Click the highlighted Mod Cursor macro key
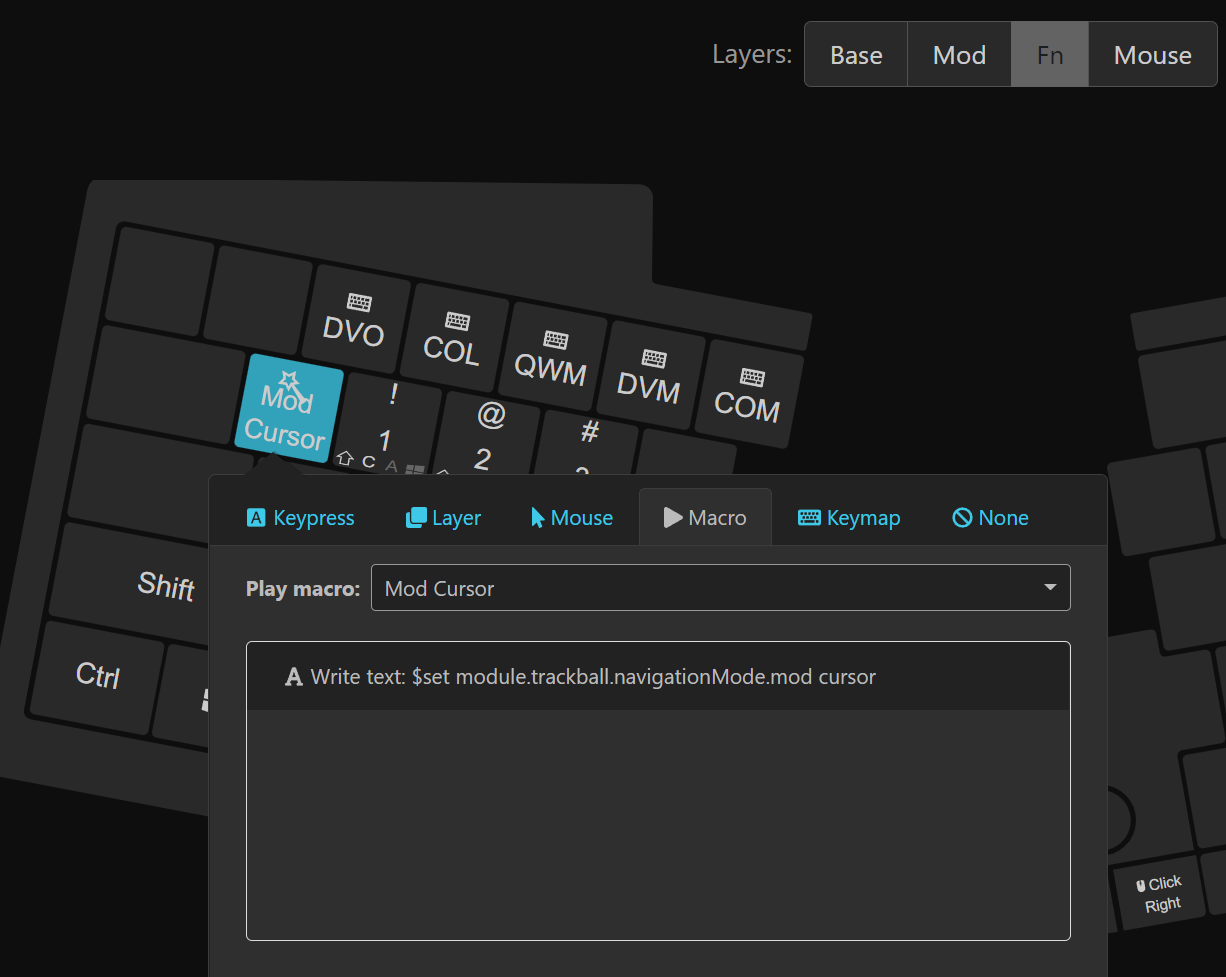Viewport: 1226px width, 977px height. (289, 410)
